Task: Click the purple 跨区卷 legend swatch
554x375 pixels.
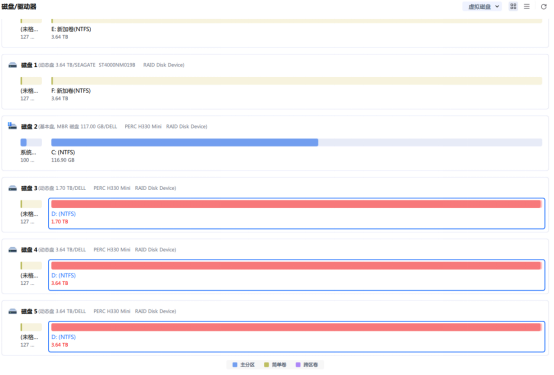Action: click(298, 365)
